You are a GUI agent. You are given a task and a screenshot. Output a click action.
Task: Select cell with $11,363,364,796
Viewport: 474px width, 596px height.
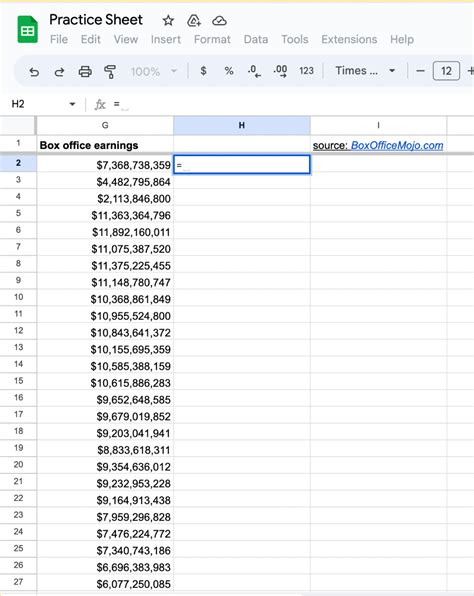[x=105, y=215]
